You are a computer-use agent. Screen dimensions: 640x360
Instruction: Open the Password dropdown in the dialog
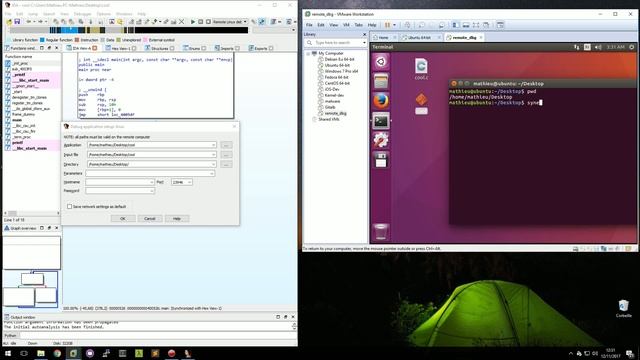(151, 191)
